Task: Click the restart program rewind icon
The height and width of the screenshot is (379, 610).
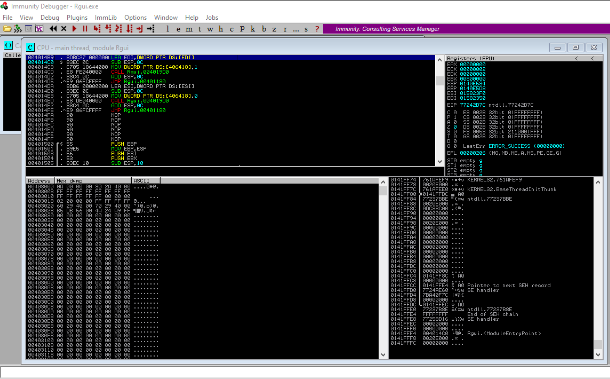Action: point(53,29)
